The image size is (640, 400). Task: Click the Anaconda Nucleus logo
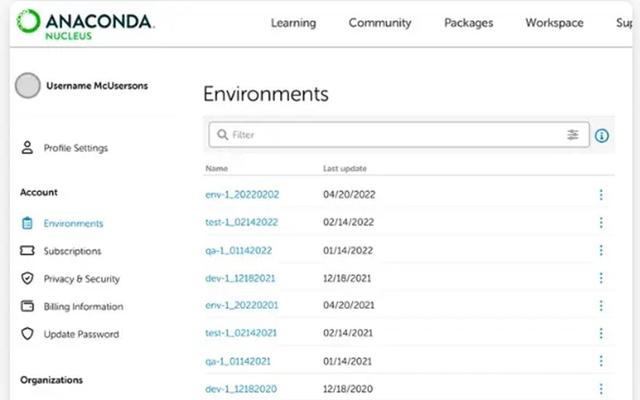86,24
